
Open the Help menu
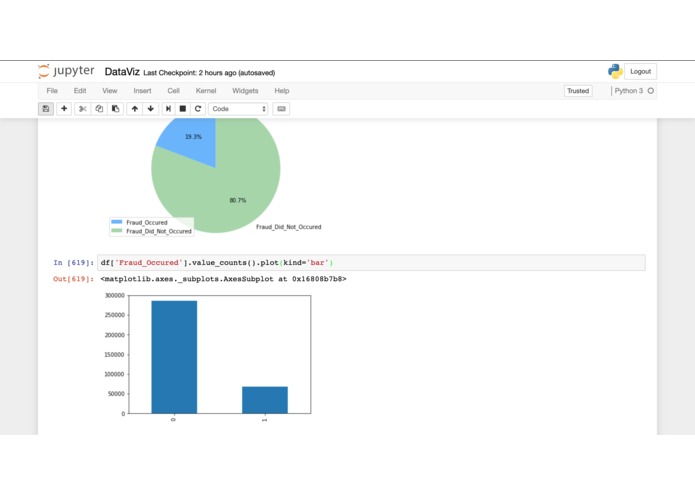(x=281, y=91)
